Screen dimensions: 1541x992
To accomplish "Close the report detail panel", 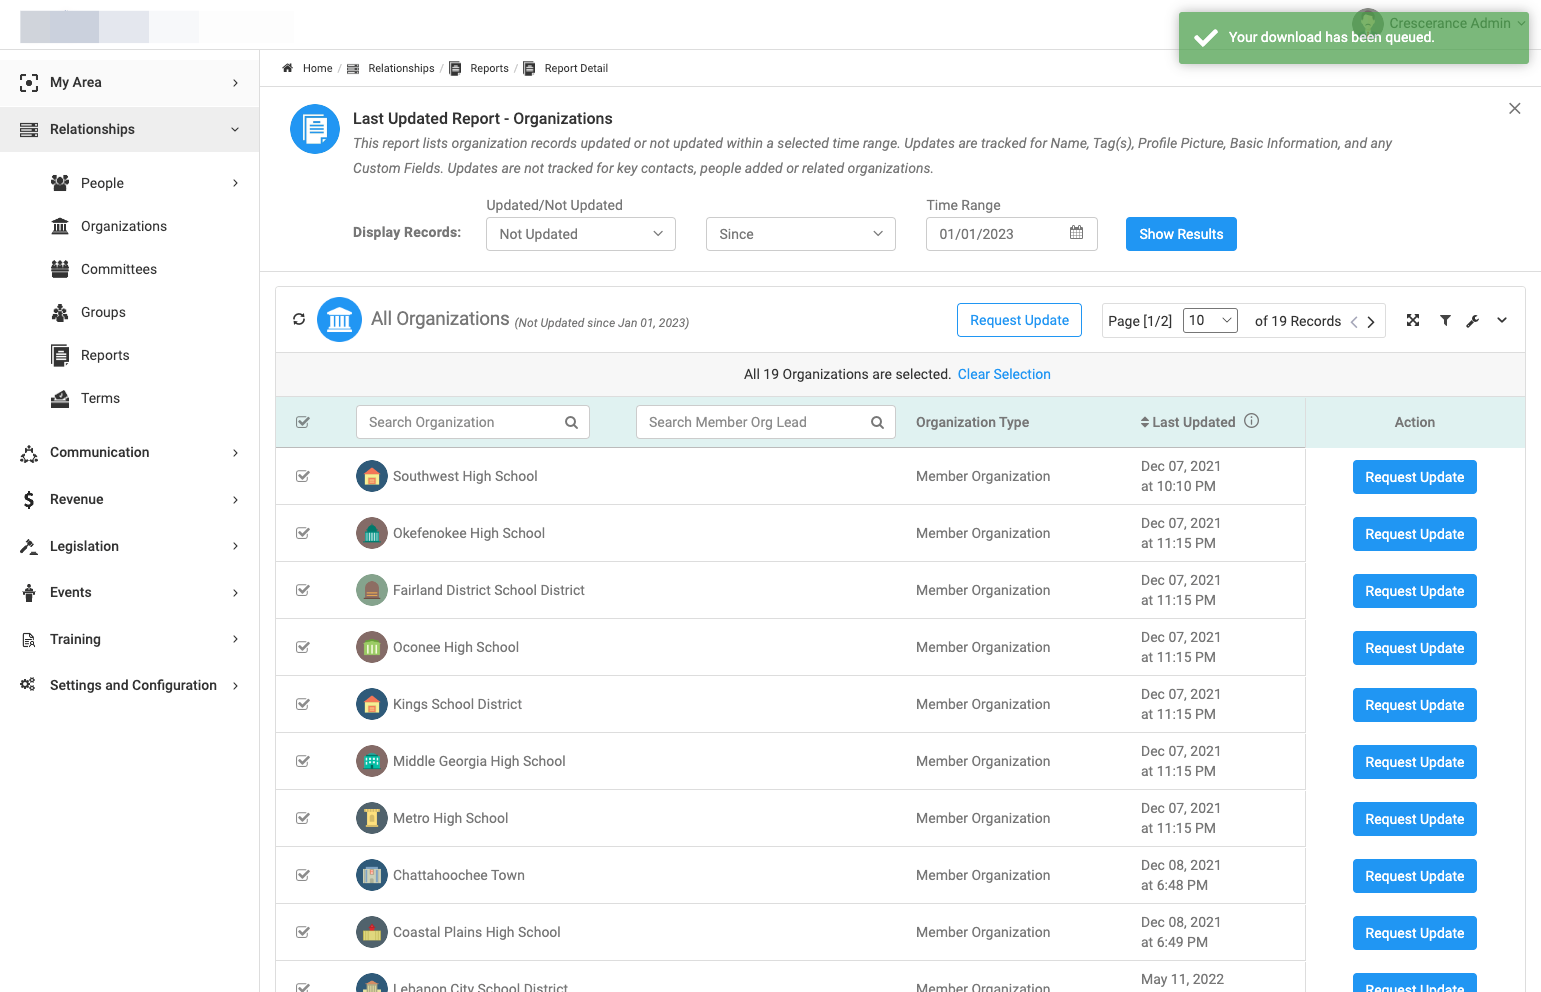I will [x=1515, y=109].
